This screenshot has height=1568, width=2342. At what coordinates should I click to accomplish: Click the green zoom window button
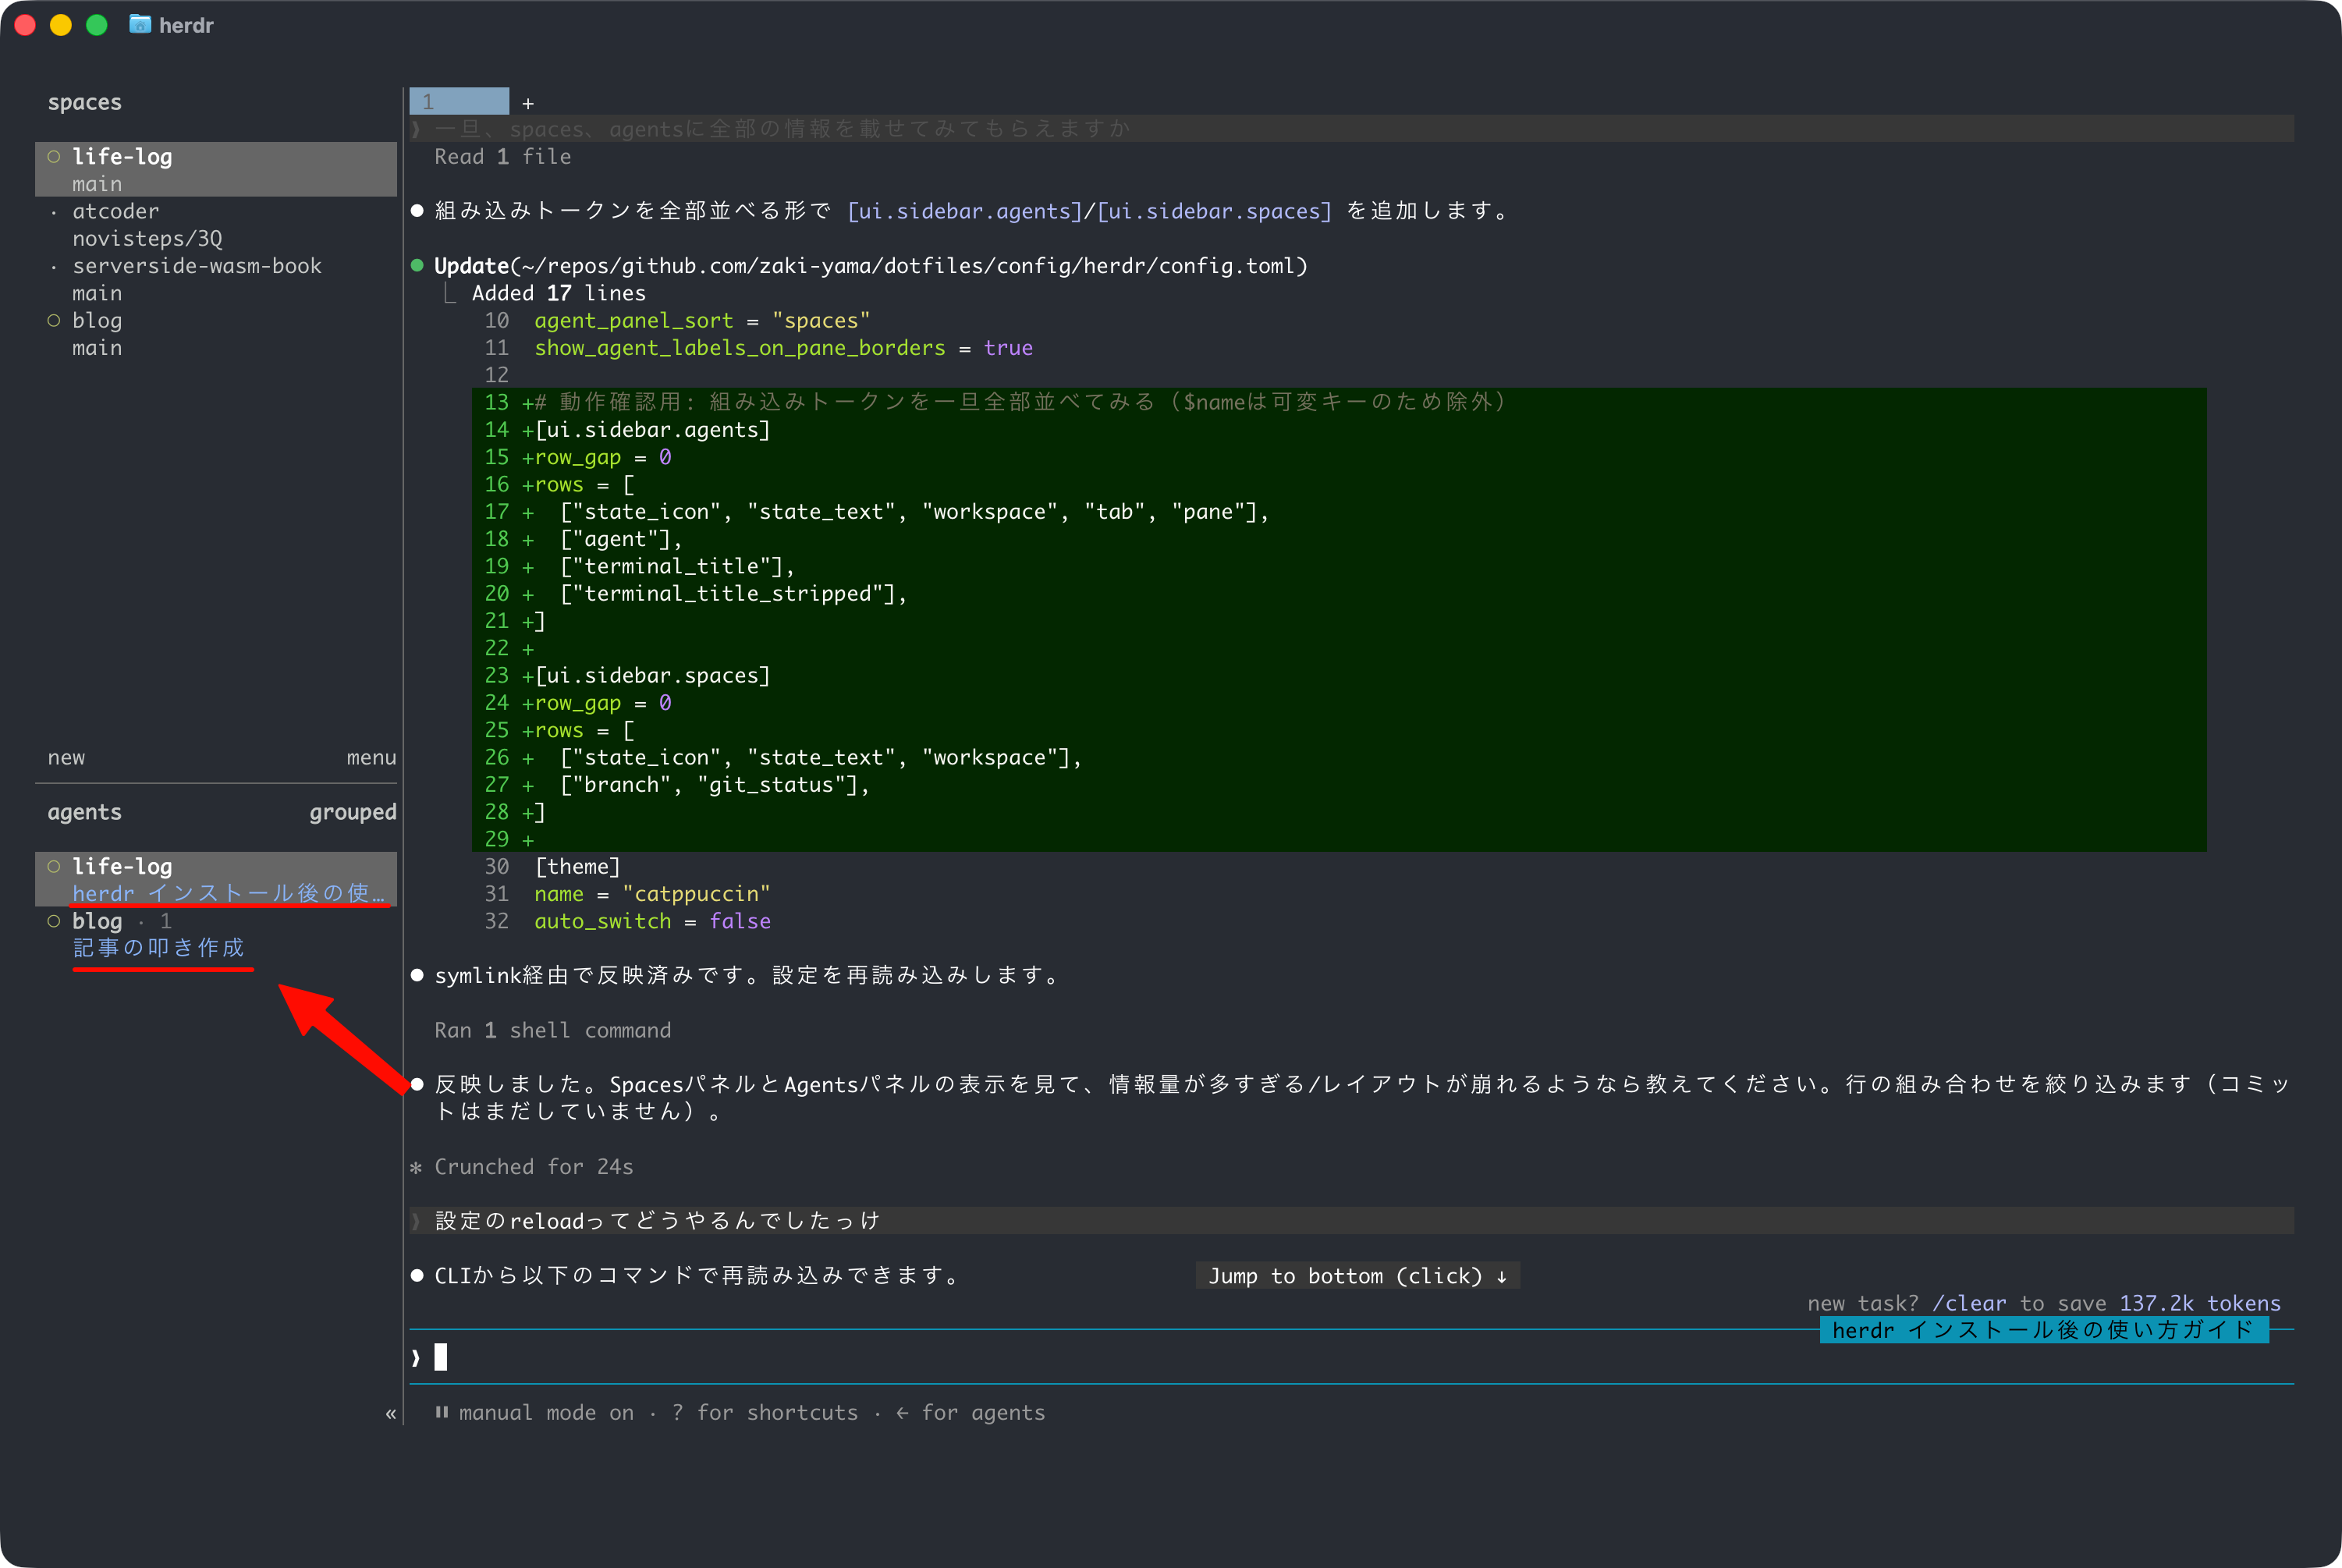97,25
